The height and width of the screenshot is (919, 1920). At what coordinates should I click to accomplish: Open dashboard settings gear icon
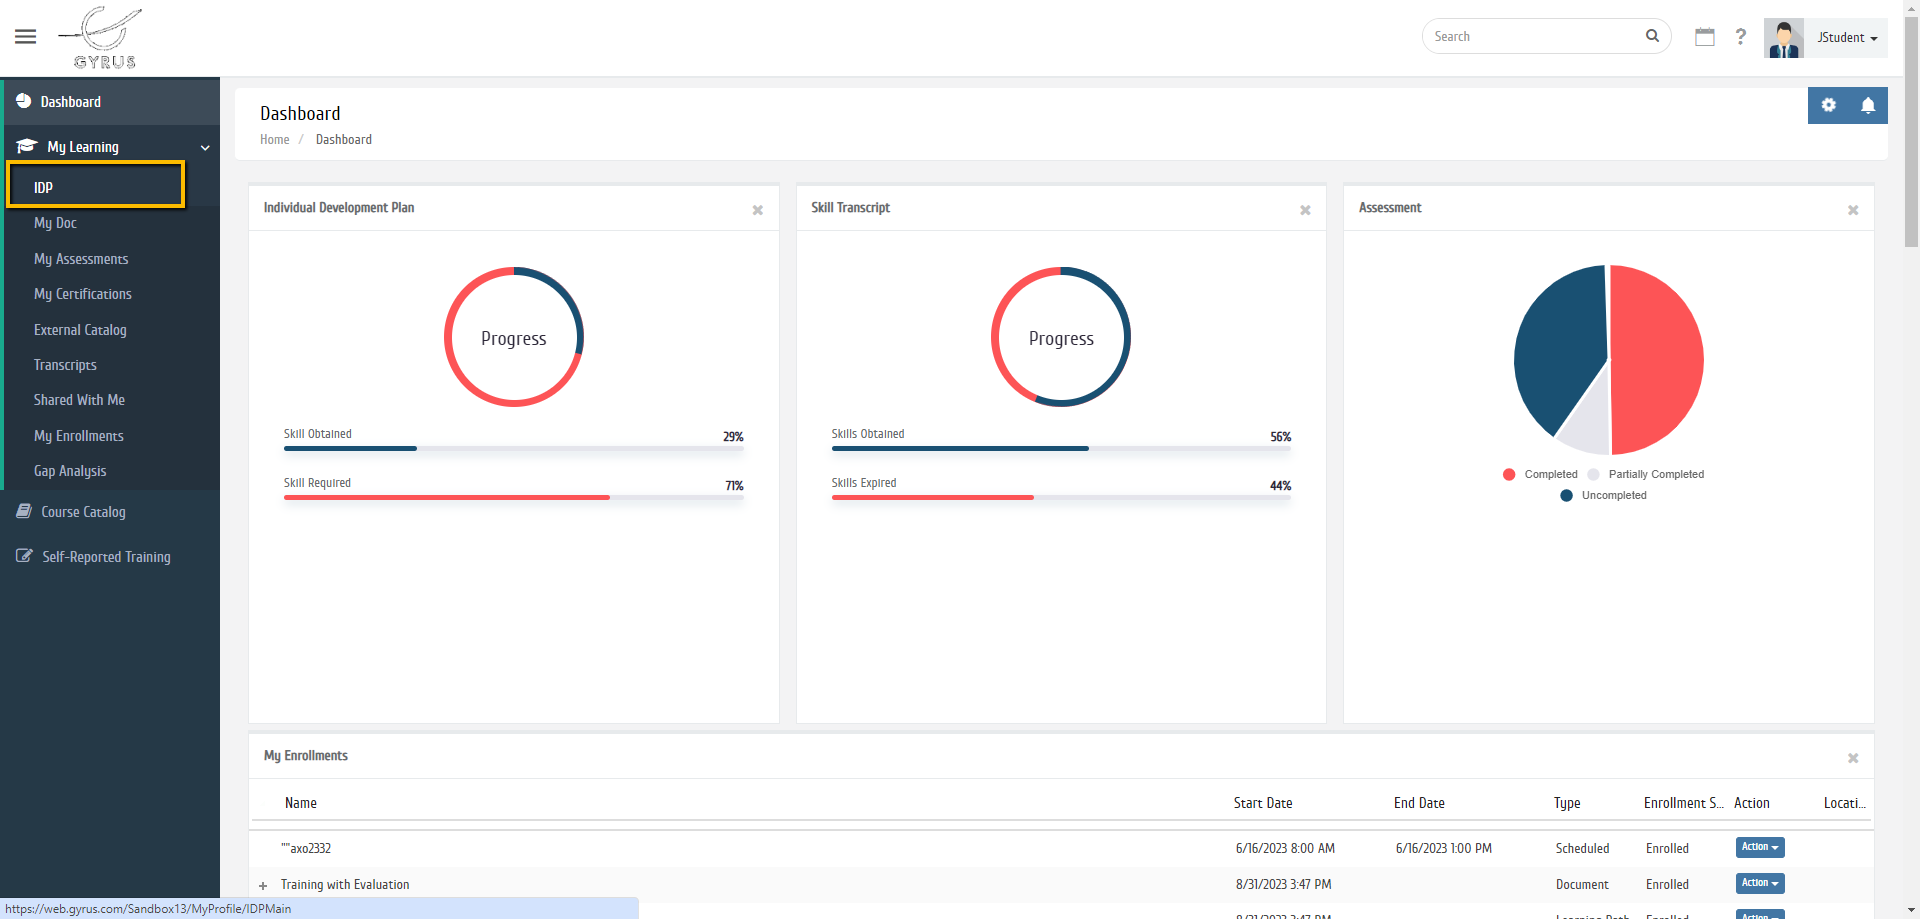(x=1828, y=105)
